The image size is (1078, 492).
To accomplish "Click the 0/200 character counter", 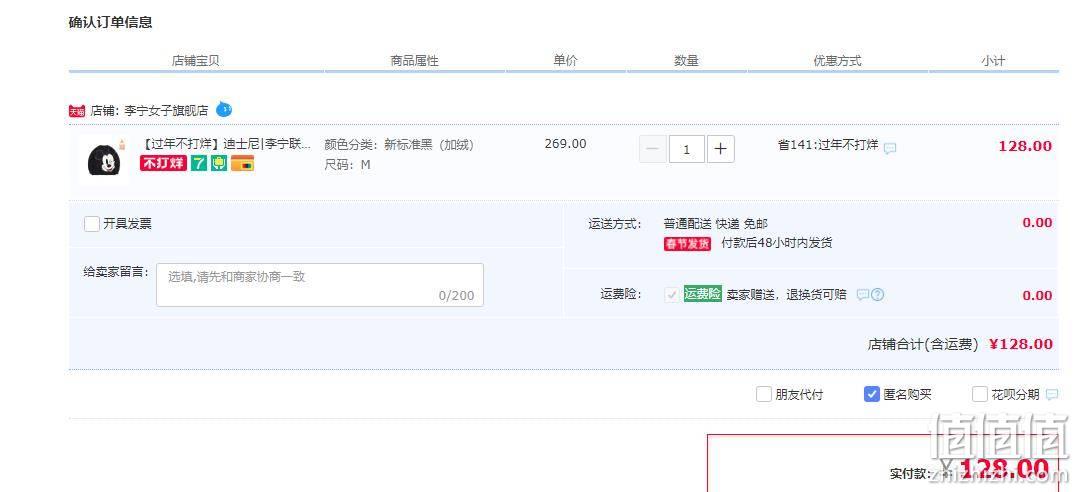I will 456,295.
